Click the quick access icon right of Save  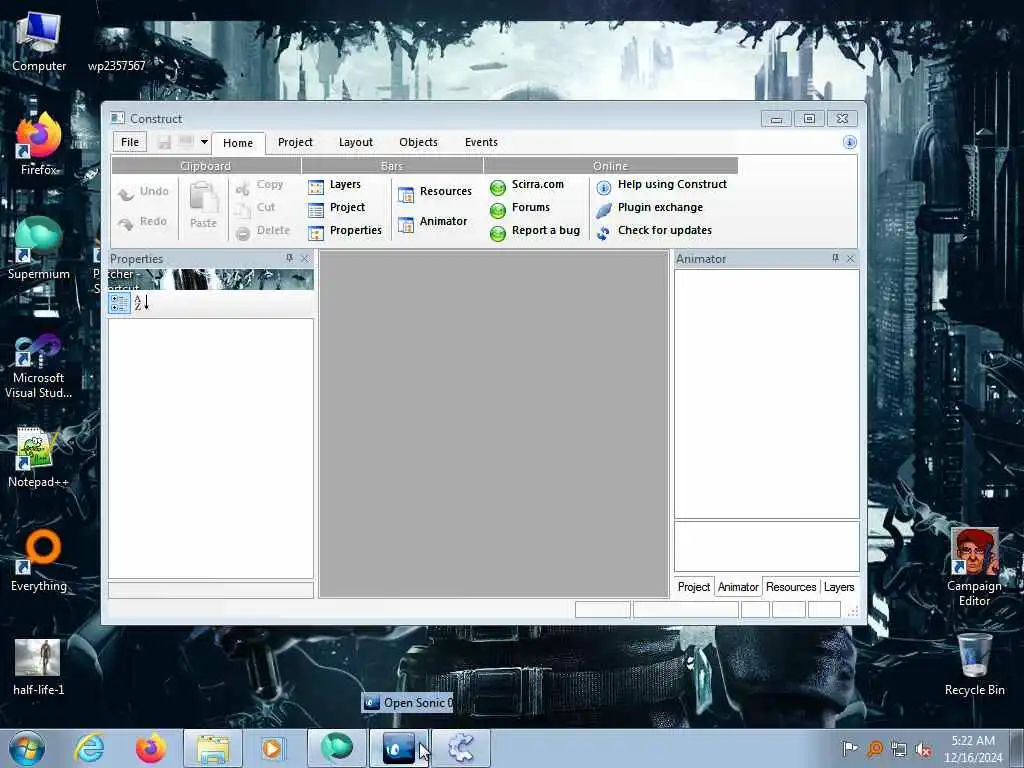coord(186,142)
